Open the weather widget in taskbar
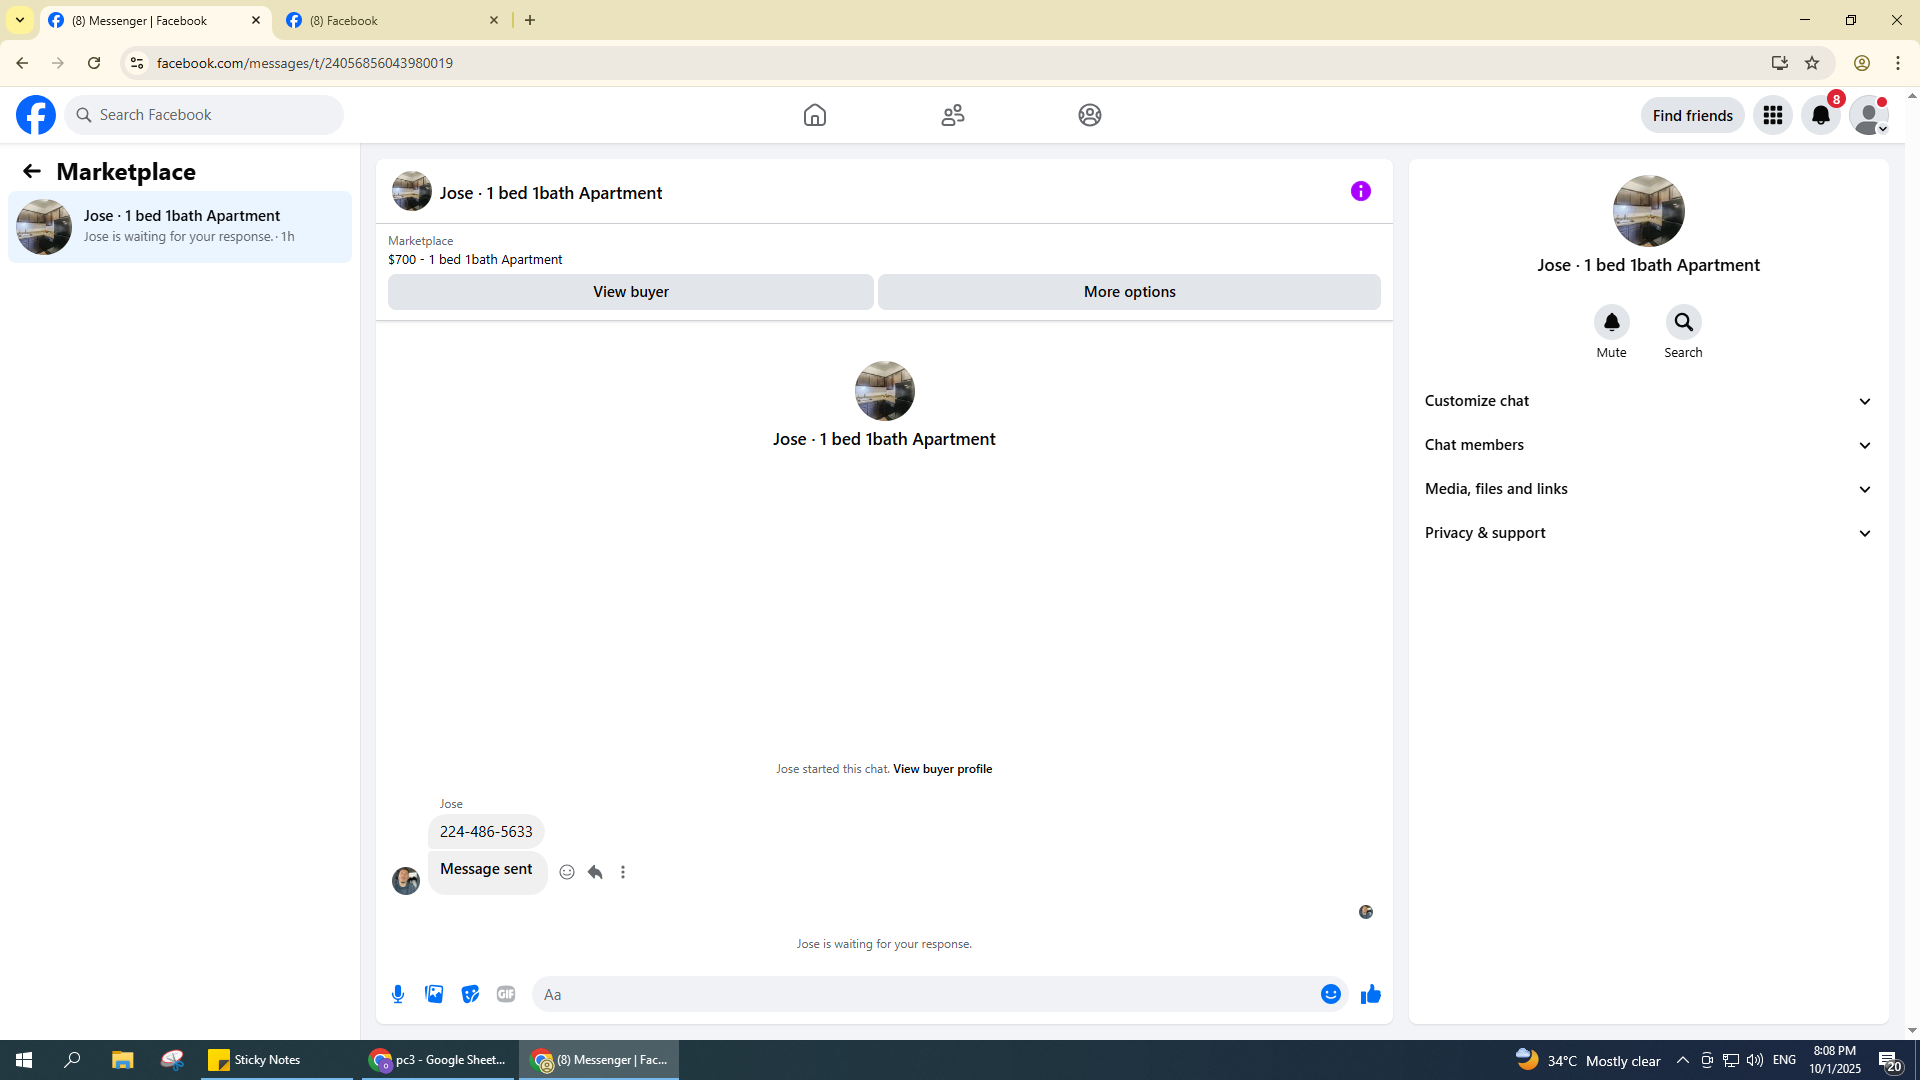Viewport: 1920px width, 1080px height. tap(1588, 1060)
